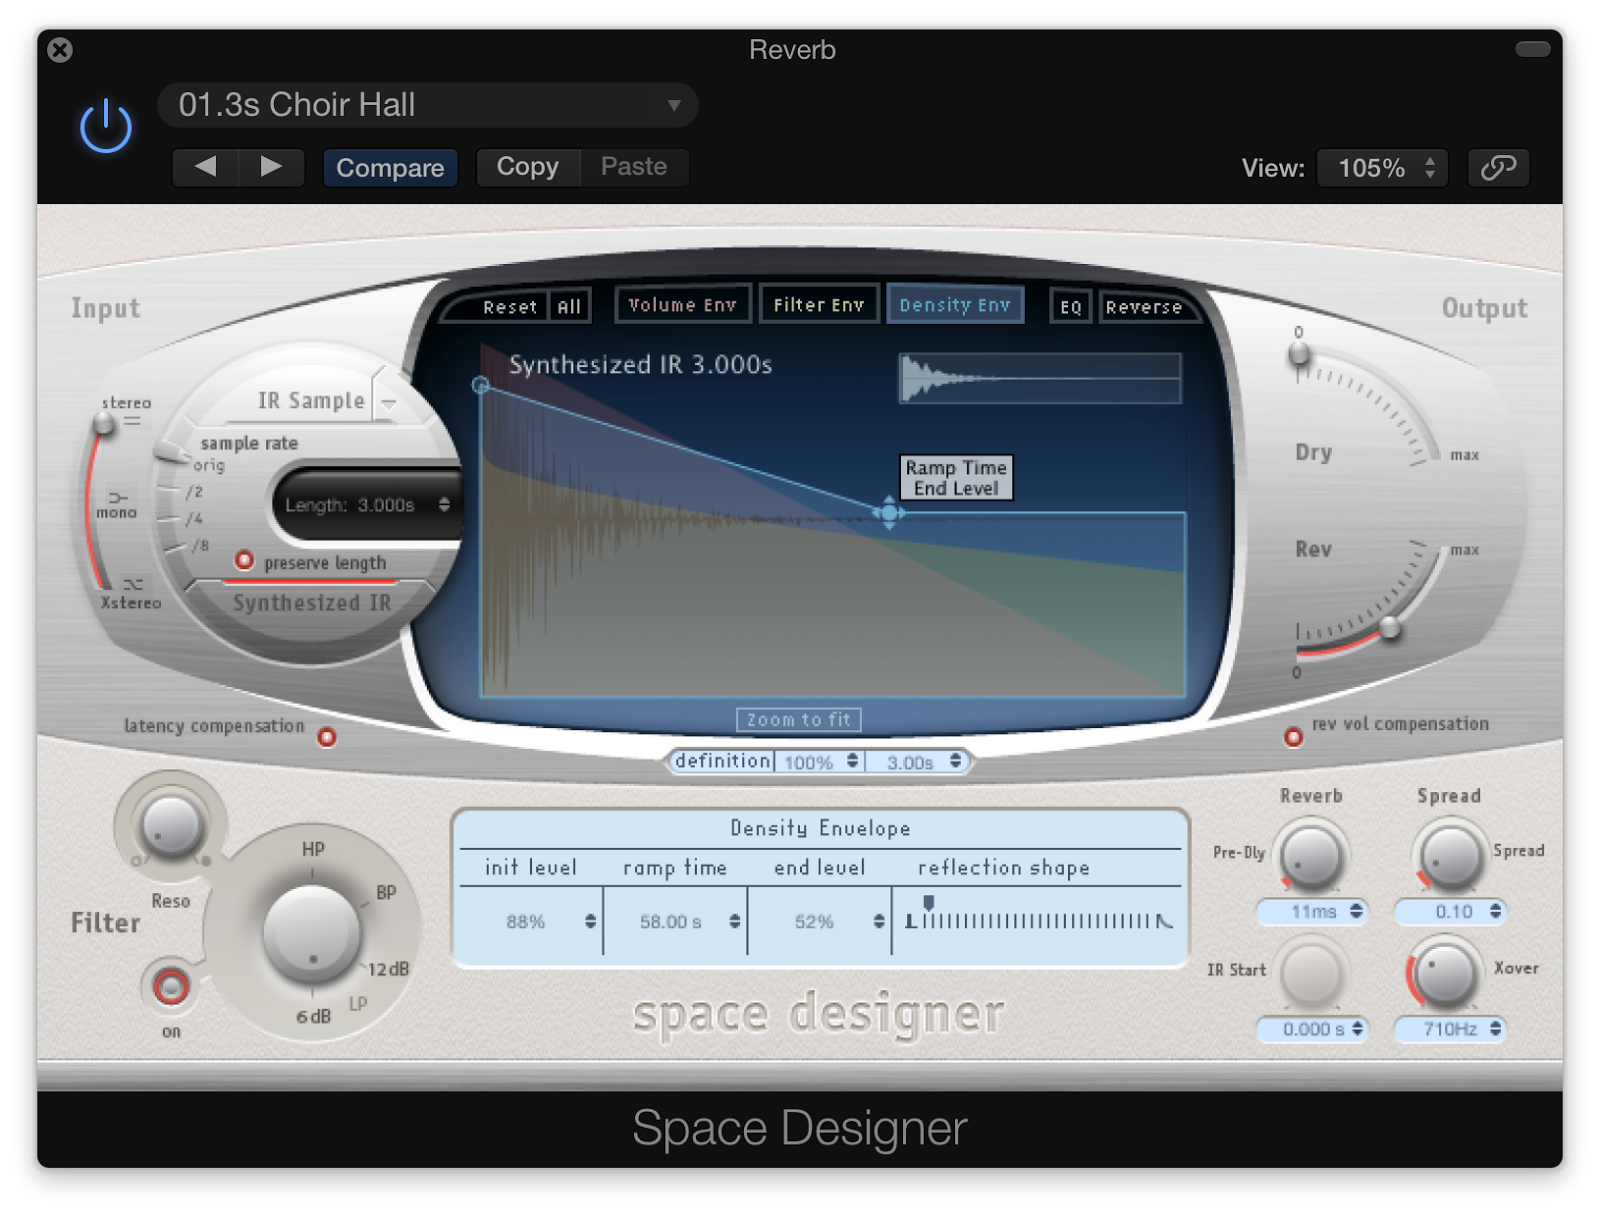Select the Xstereo input mode
The image size is (1600, 1213).
point(131,603)
